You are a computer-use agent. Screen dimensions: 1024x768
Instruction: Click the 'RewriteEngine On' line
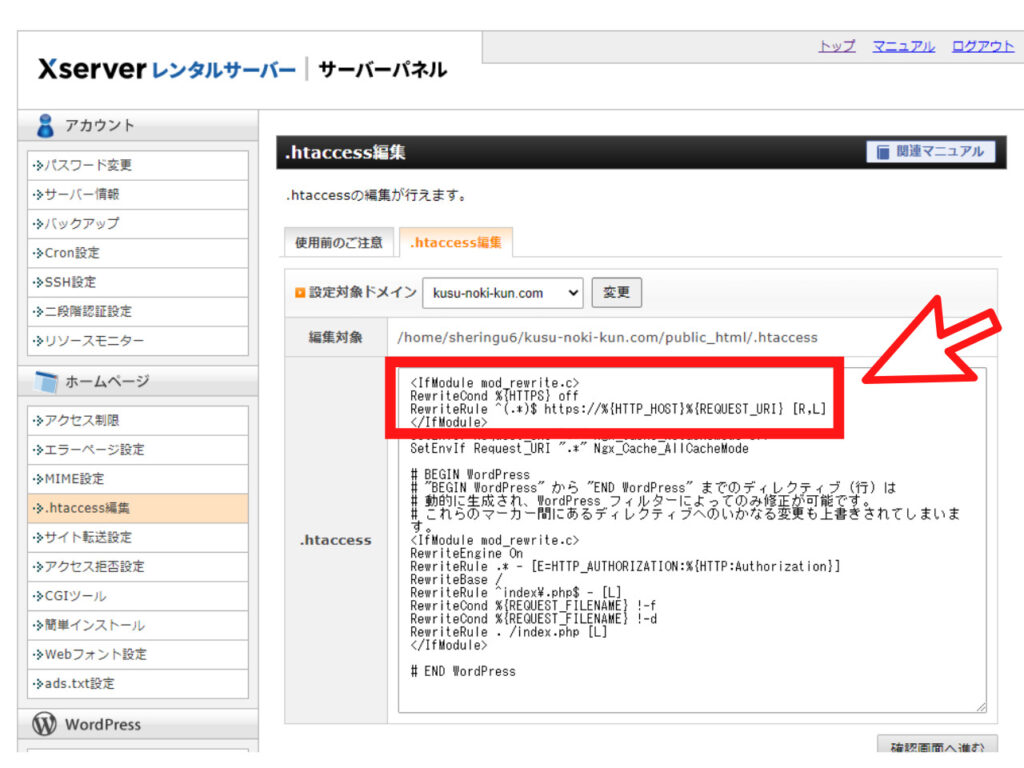466,554
